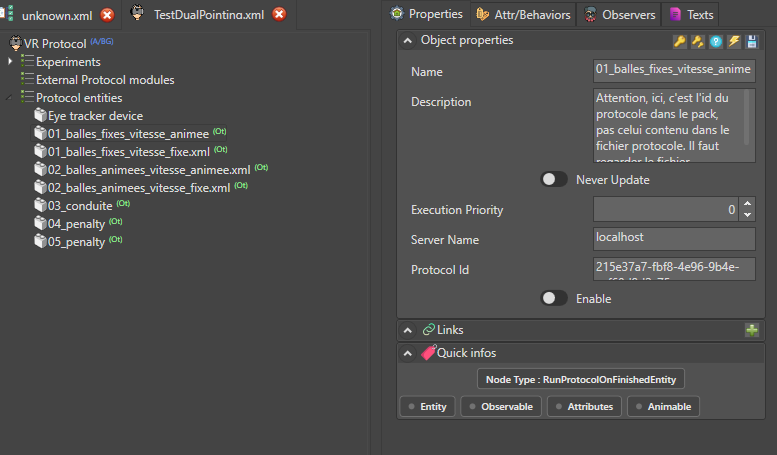This screenshot has height=455, width=777.
Task: Click the list icon beside External Protocol modules
Action: [x=28, y=79]
